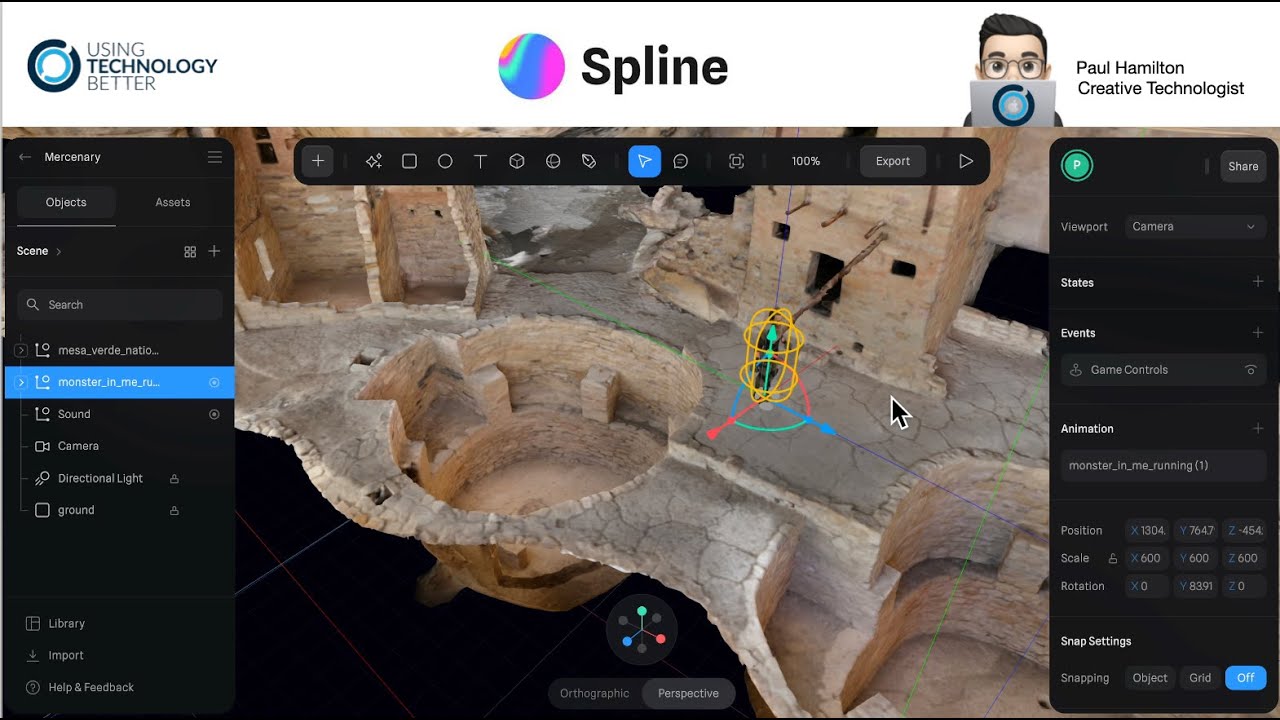Set Snapping to Object
The height and width of the screenshot is (720, 1280).
point(1150,678)
